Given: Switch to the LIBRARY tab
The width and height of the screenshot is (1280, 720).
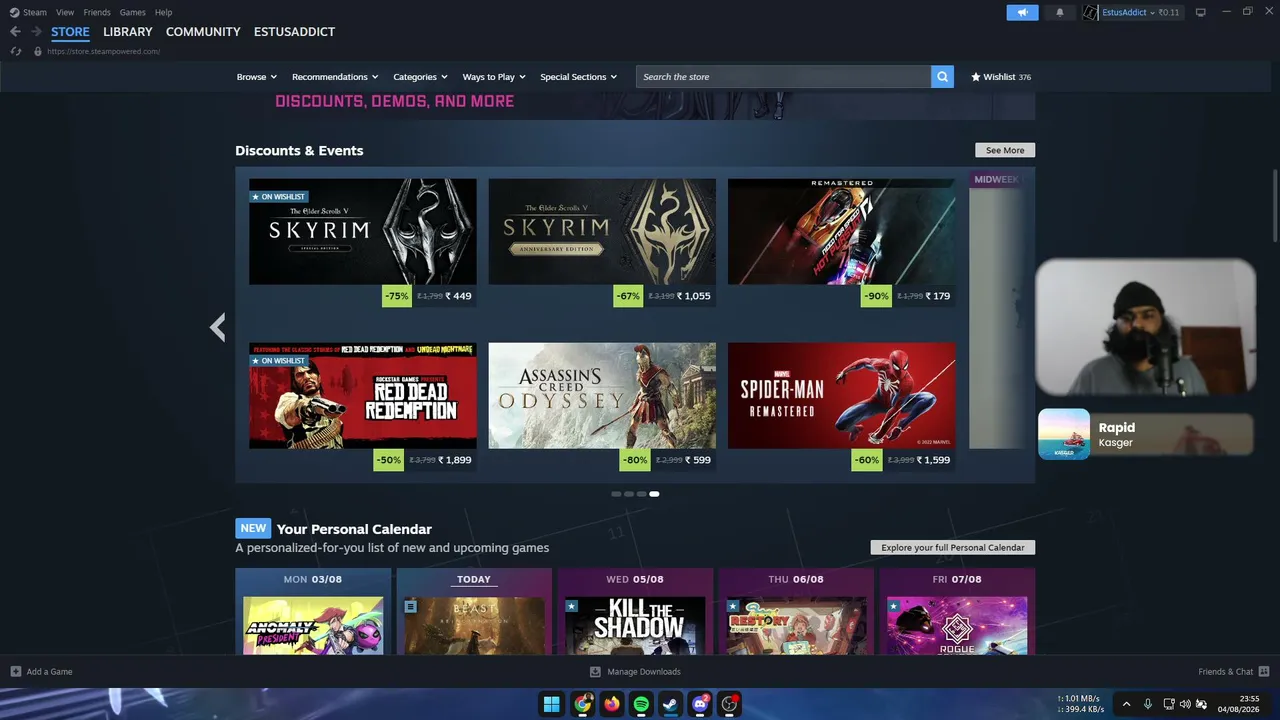Looking at the screenshot, I should tap(128, 32).
